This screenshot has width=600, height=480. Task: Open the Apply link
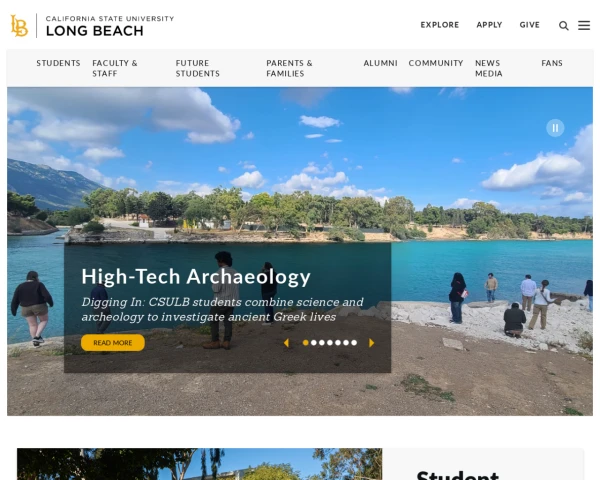[489, 25]
